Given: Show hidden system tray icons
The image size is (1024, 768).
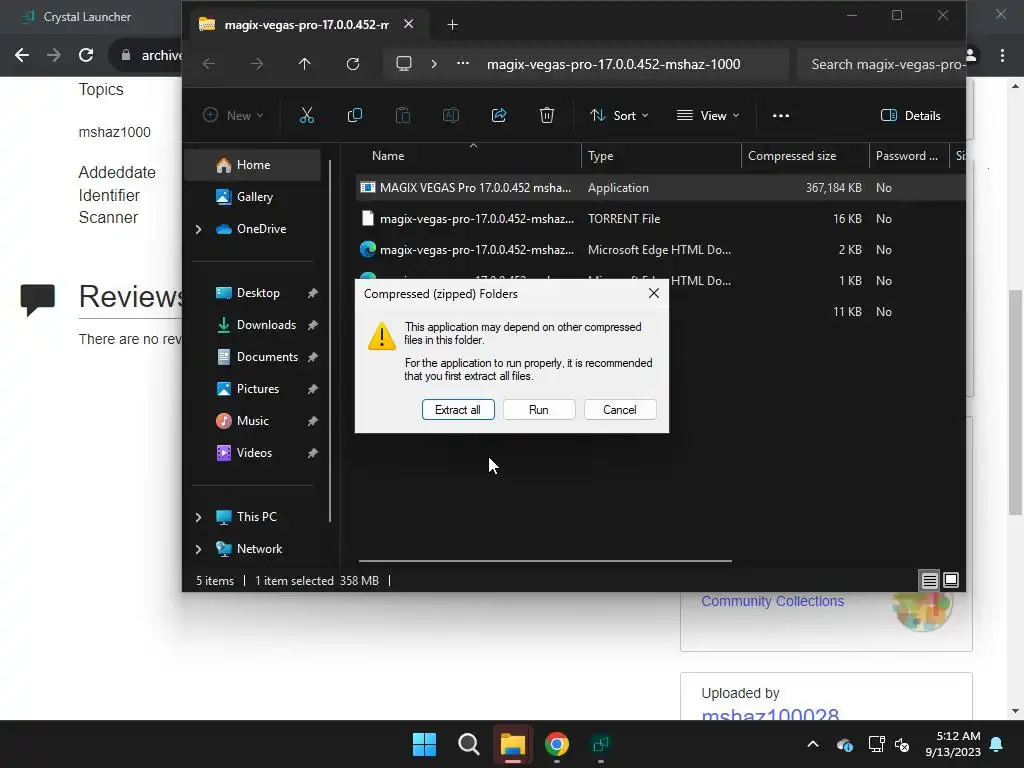Looking at the screenshot, I should click(813, 744).
